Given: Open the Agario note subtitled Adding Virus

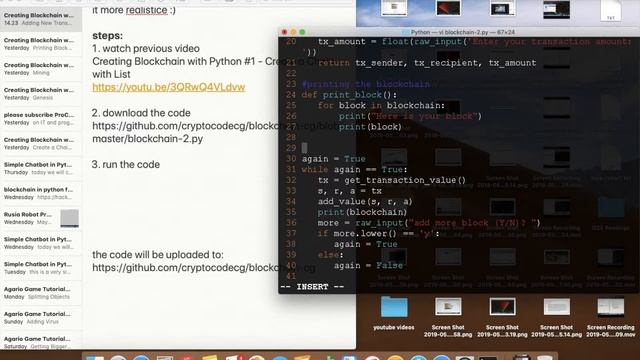Looking at the screenshot, I should 41,318.
